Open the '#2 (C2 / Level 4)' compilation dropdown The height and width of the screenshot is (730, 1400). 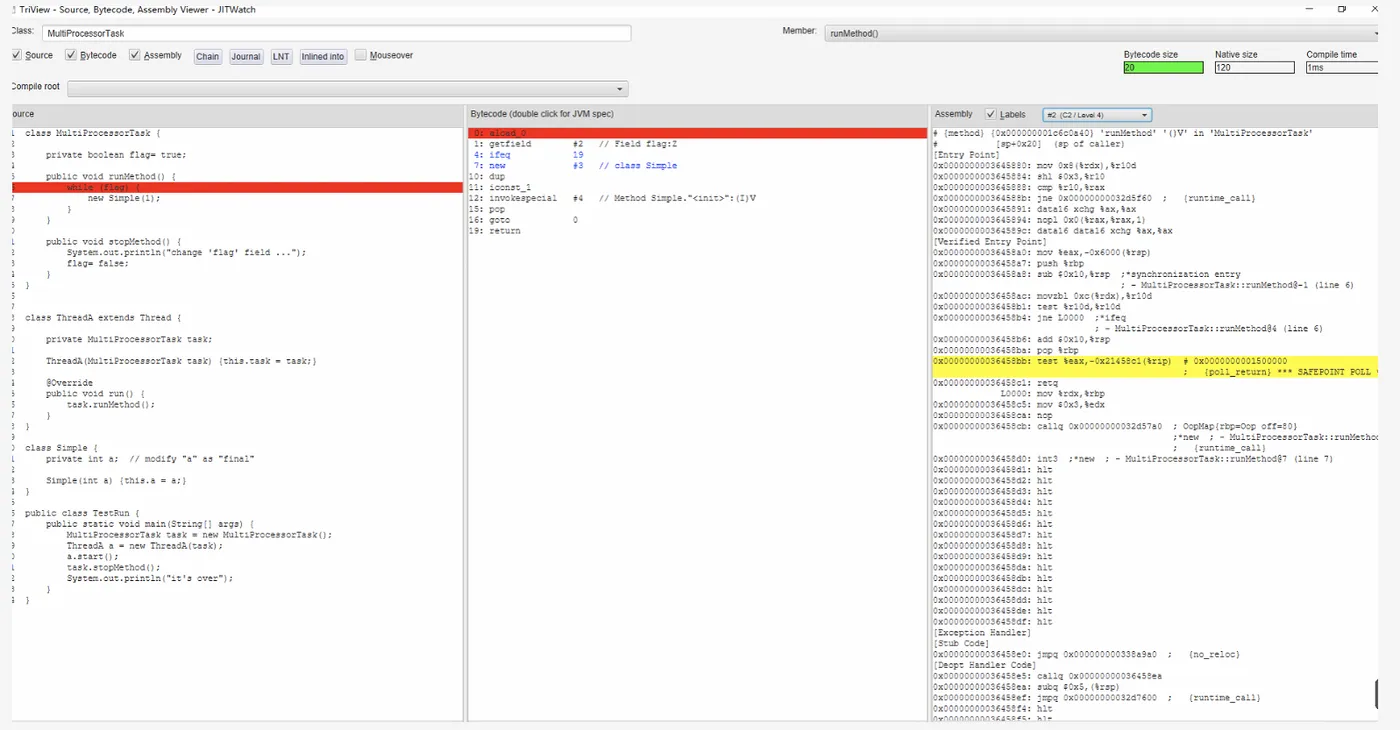click(x=1097, y=115)
